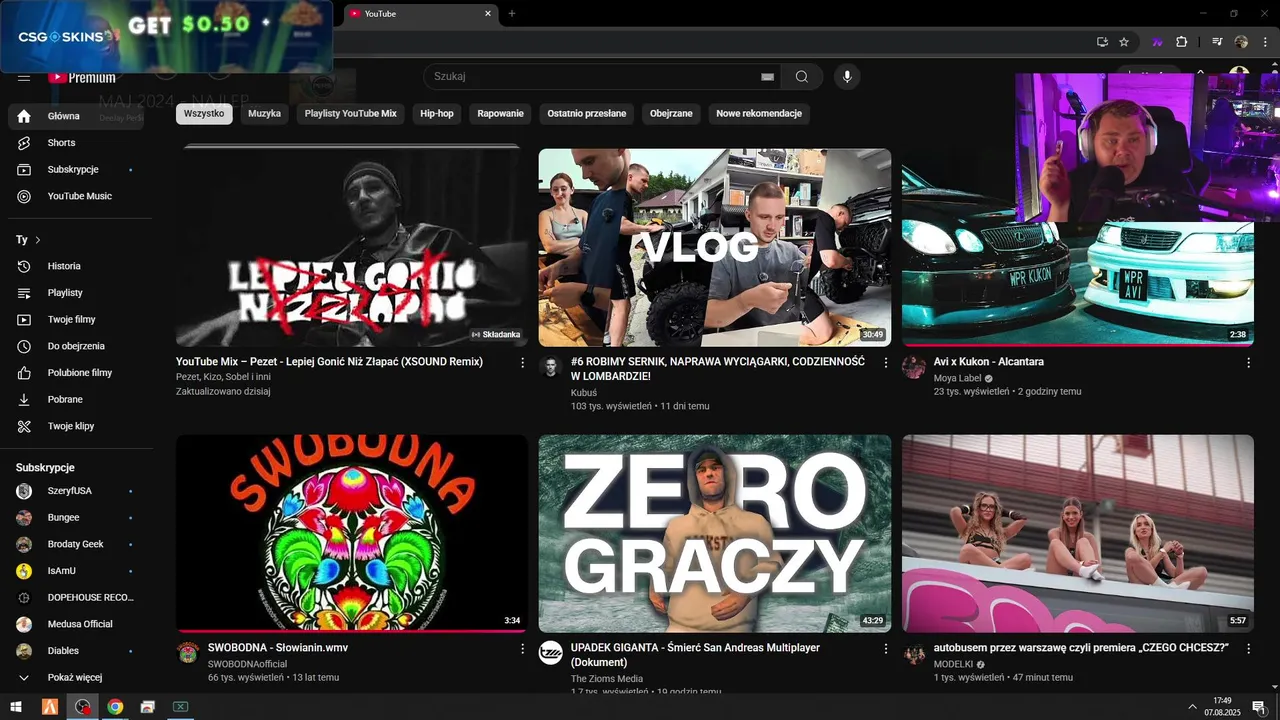Show hidden system tray icons

pos(1192,707)
